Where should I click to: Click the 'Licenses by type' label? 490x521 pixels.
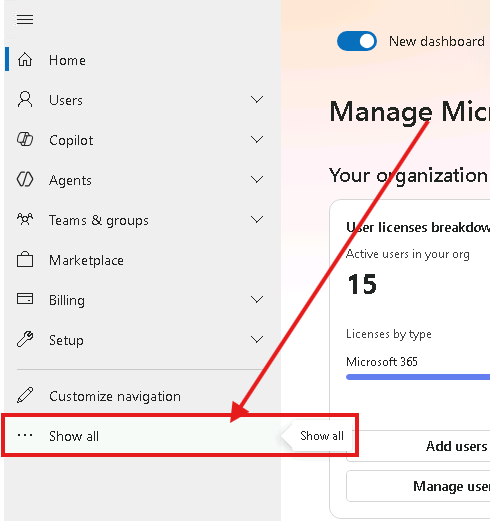(x=389, y=334)
